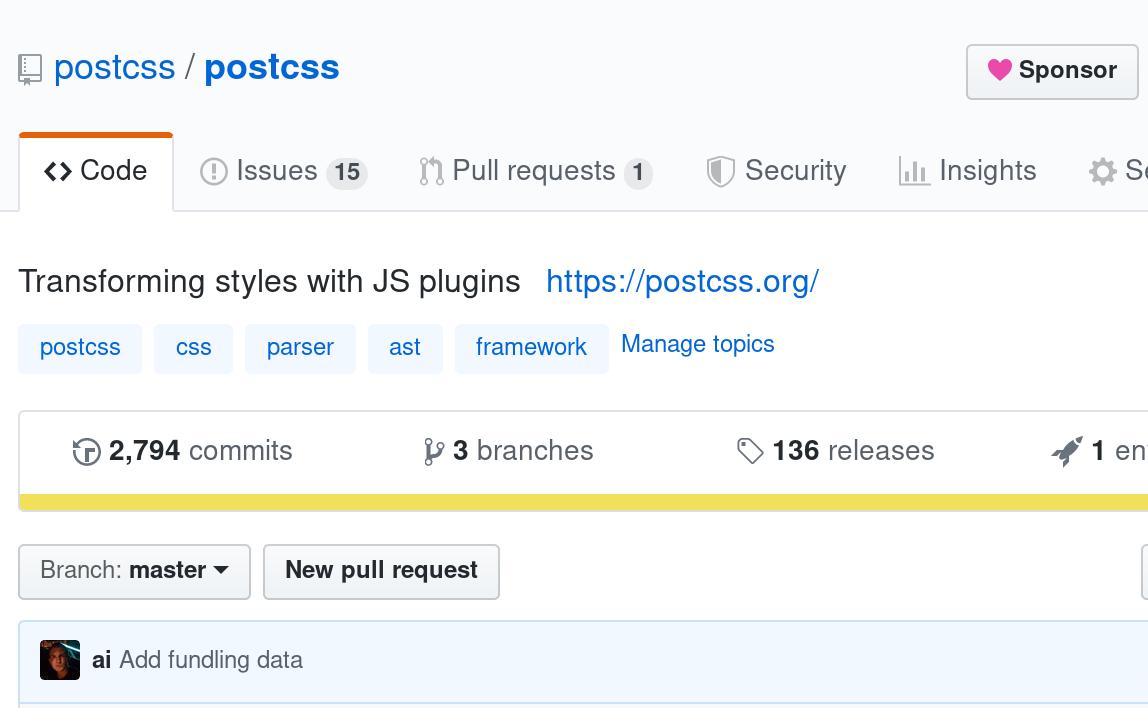Open the Branch: master dropdown
This screenshot has height=708, width=1148.
pos(134,571)
